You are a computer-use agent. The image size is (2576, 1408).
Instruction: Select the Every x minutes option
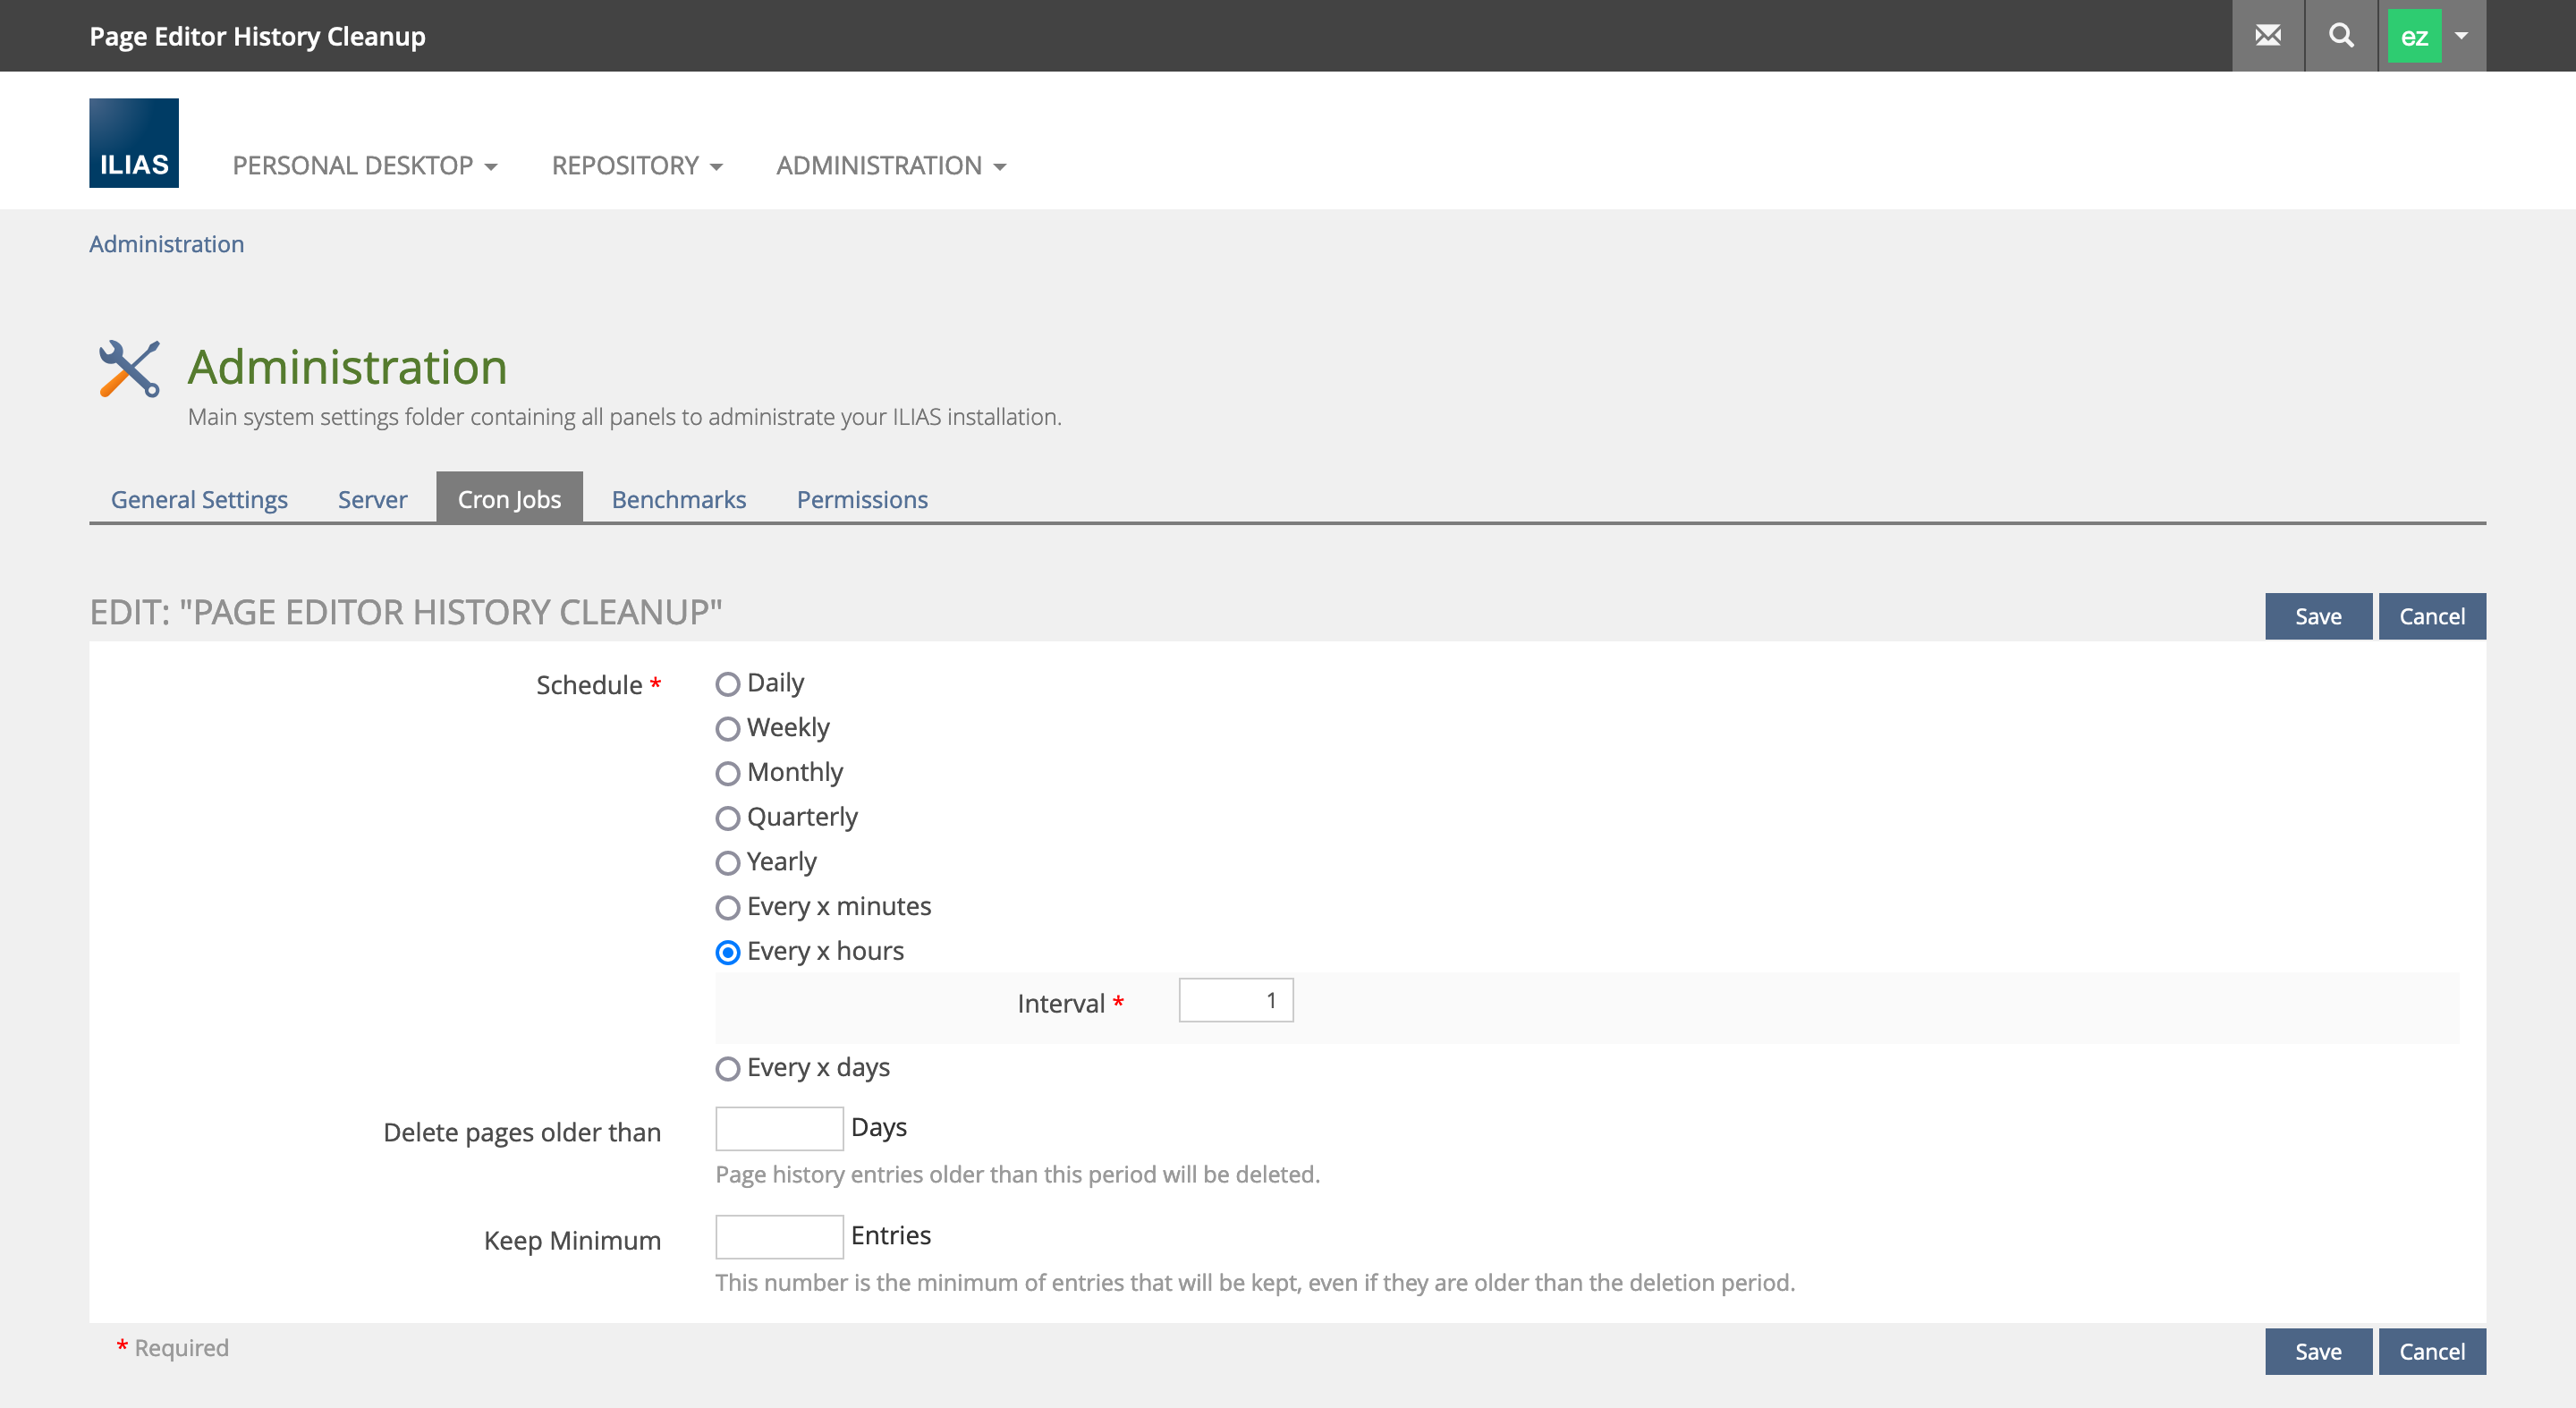coord(728,907)
